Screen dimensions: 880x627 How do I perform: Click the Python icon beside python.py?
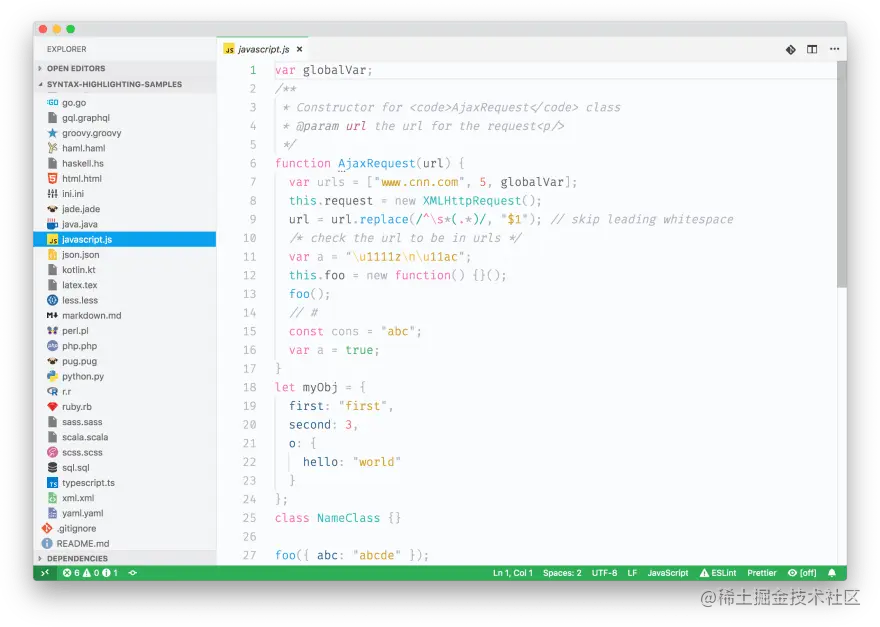click(52, 376)
